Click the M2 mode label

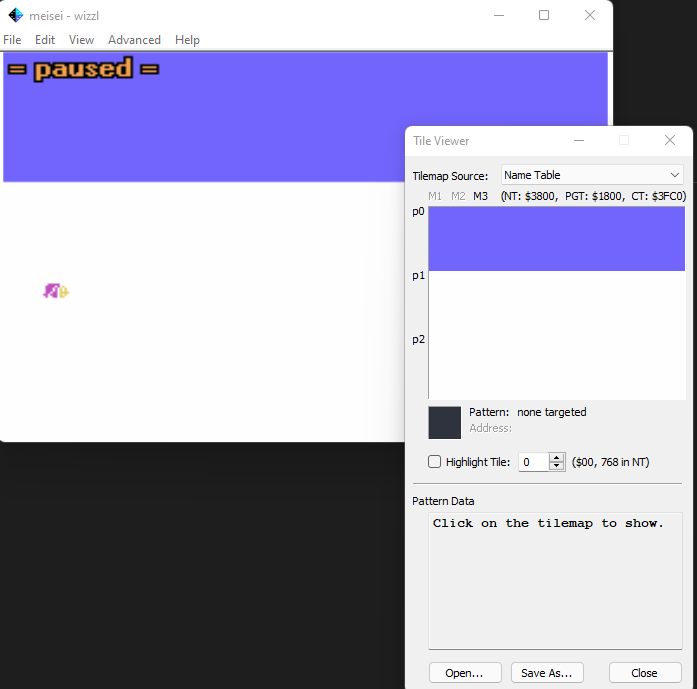(x=458, y=196)
